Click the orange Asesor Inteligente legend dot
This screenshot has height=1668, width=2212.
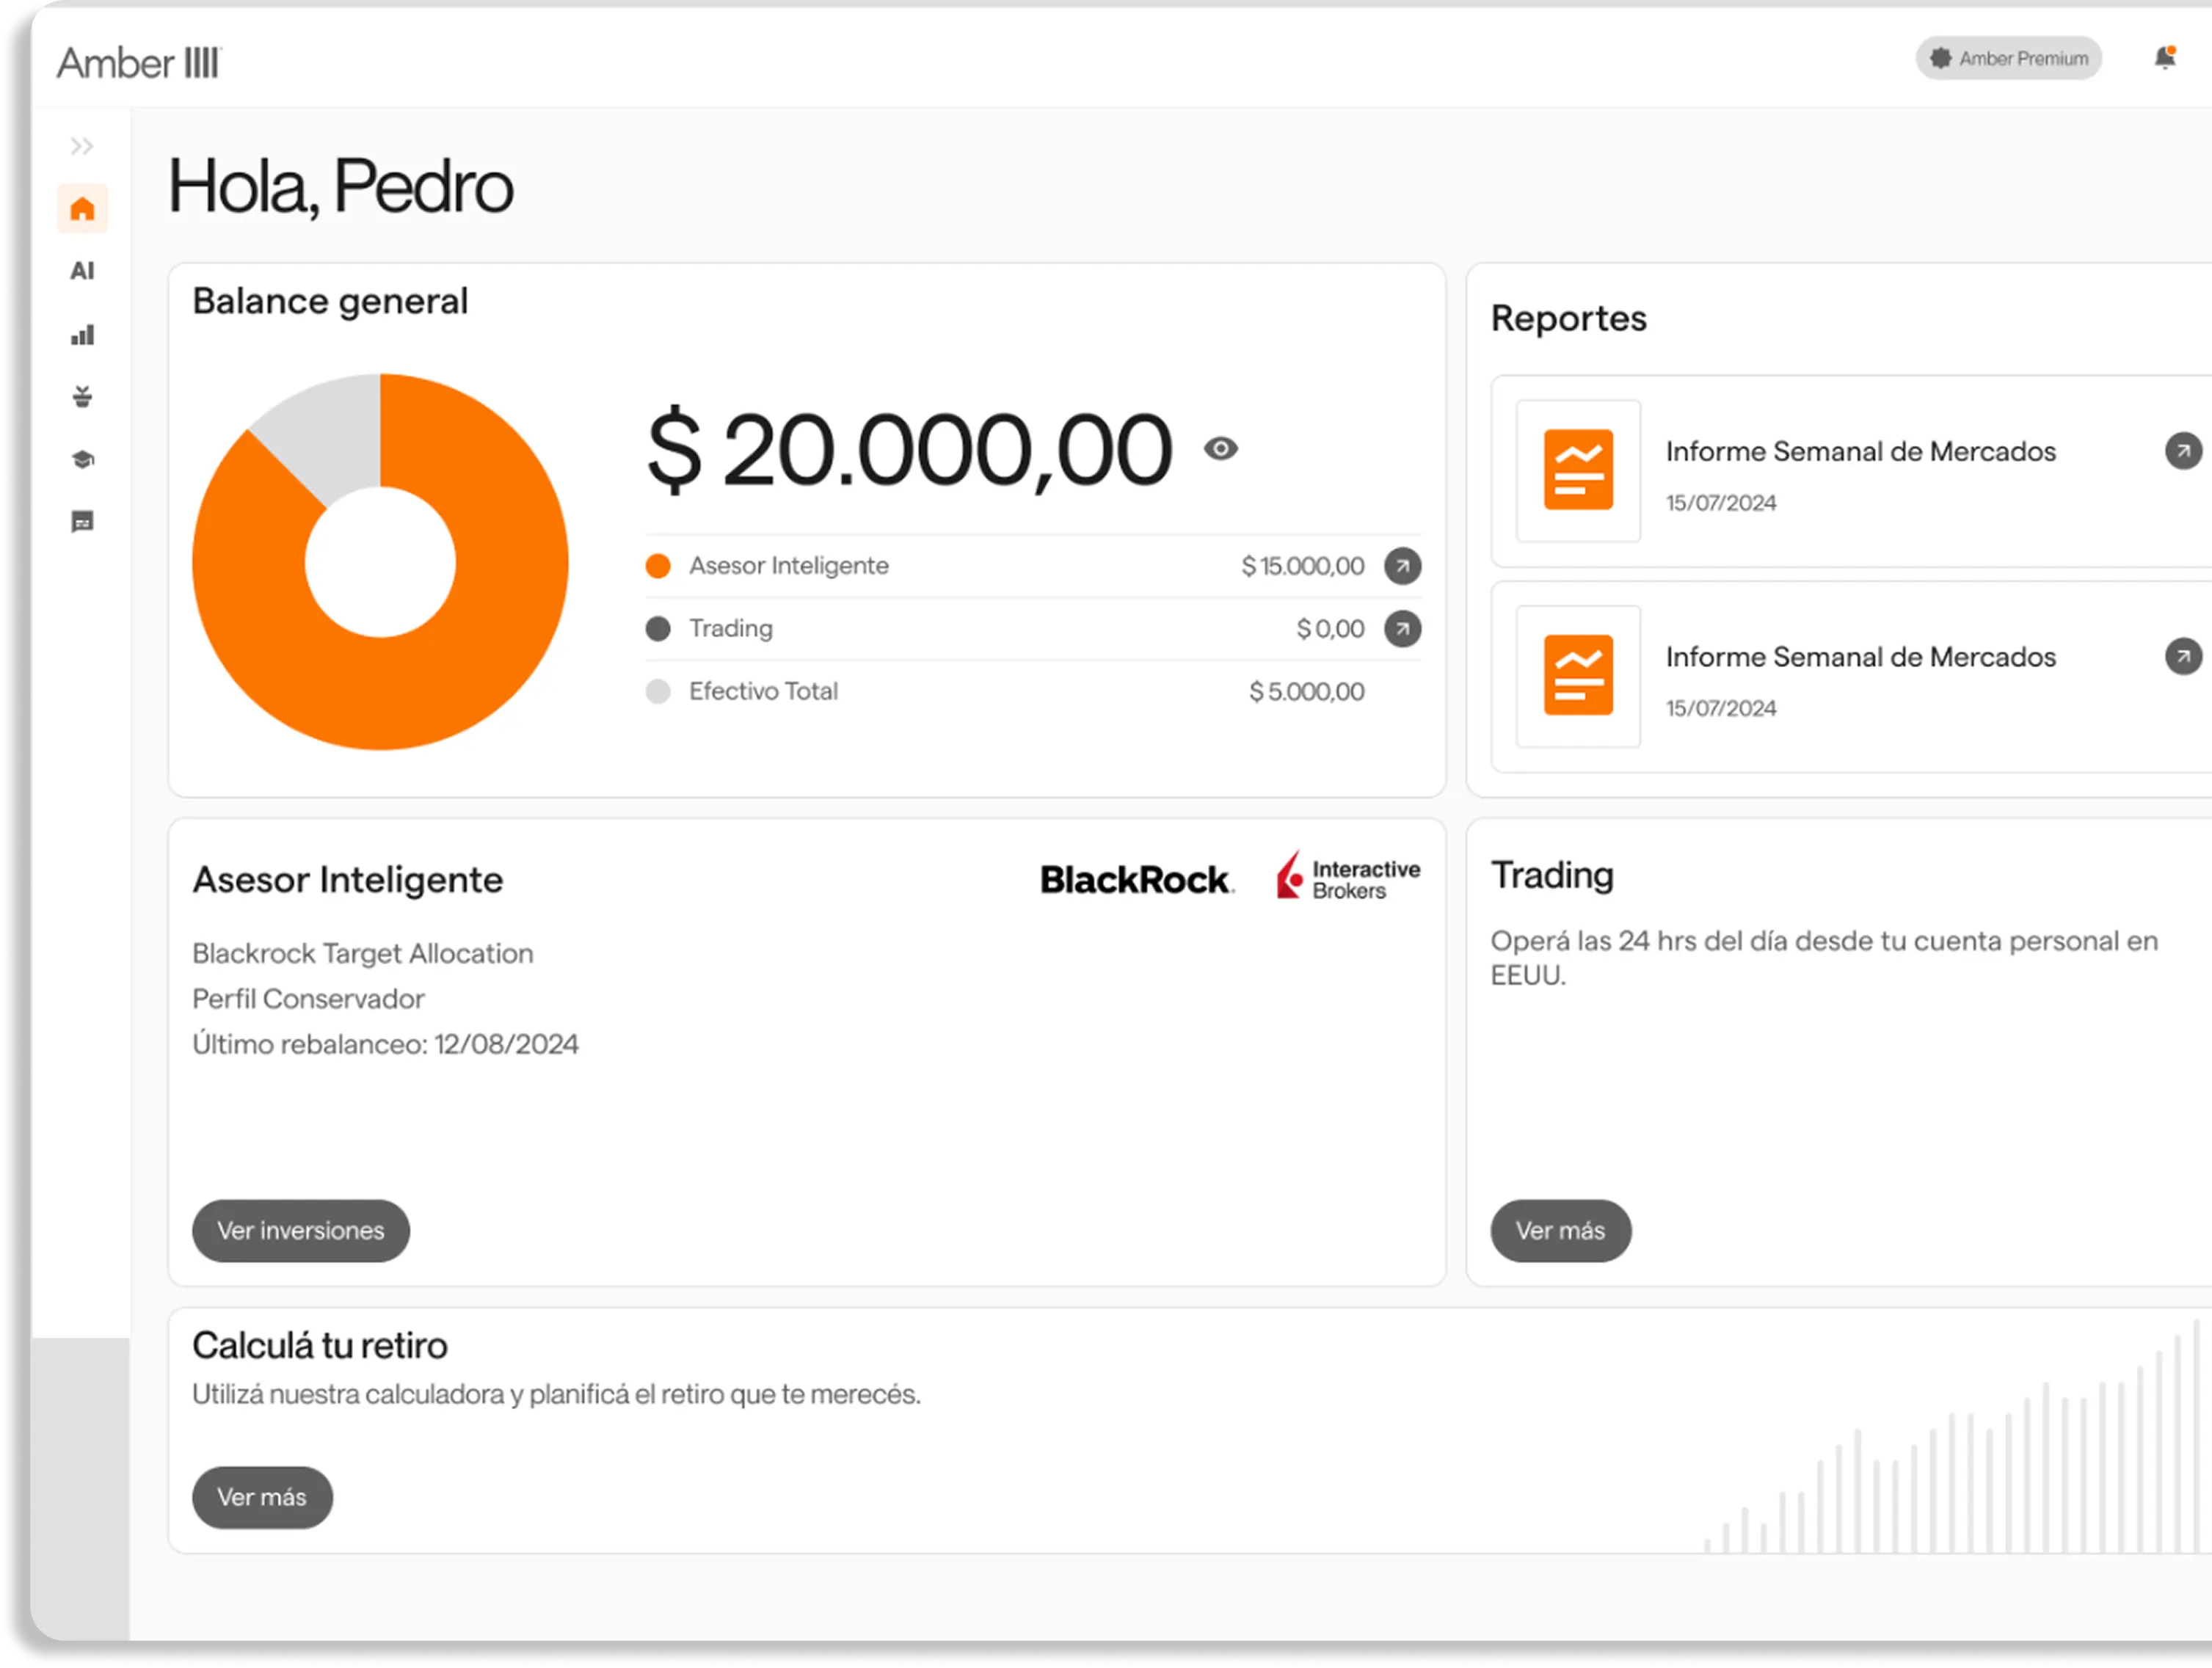658,566
